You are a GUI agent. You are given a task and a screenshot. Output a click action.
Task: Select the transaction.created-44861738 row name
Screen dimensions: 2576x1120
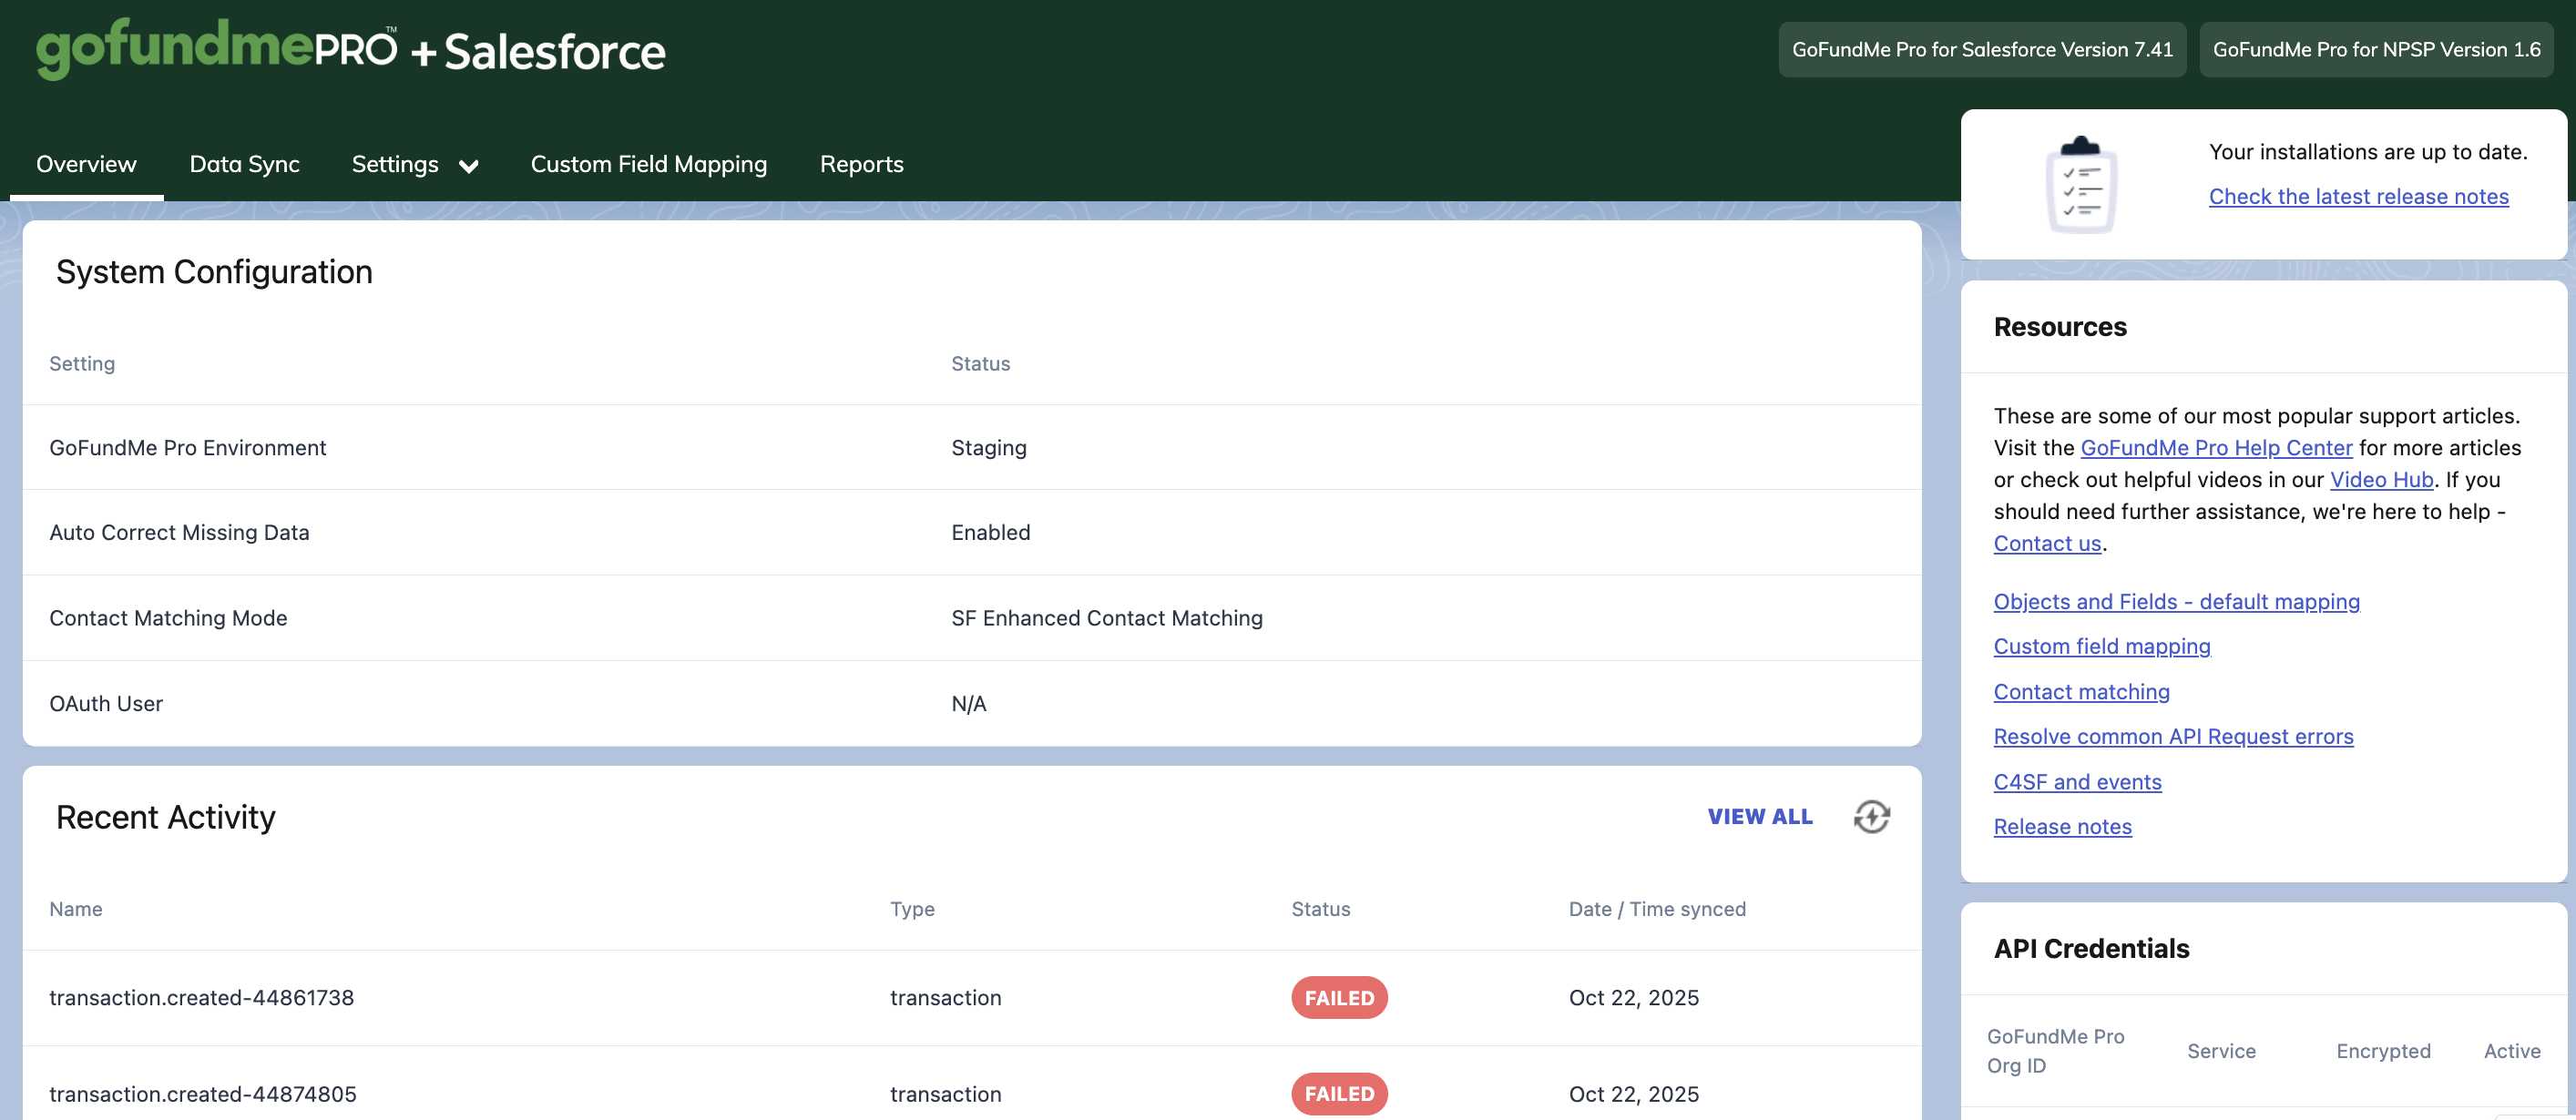click(x=201, y=997)
